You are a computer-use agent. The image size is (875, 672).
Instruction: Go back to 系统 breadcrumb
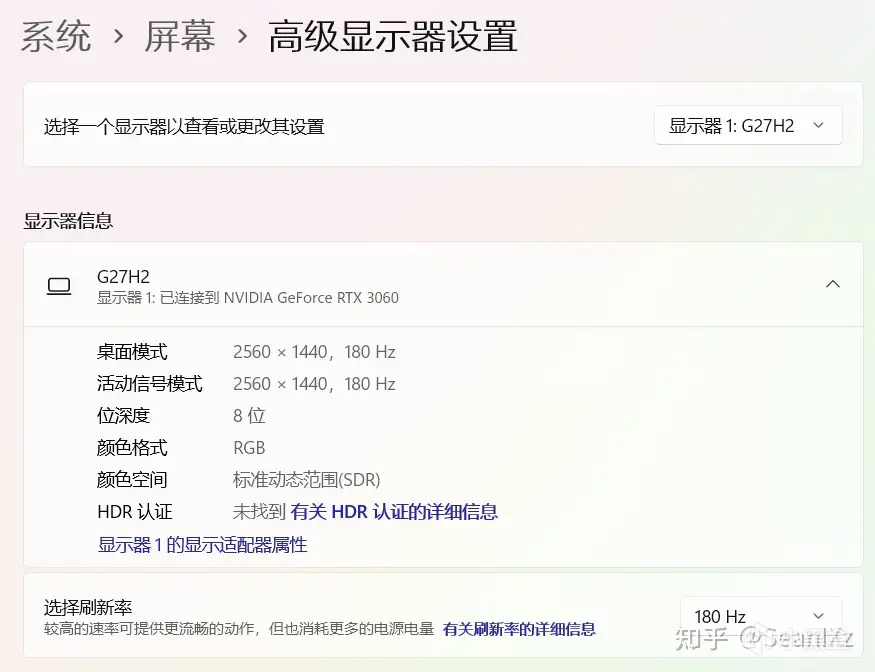tap(56, 36)
